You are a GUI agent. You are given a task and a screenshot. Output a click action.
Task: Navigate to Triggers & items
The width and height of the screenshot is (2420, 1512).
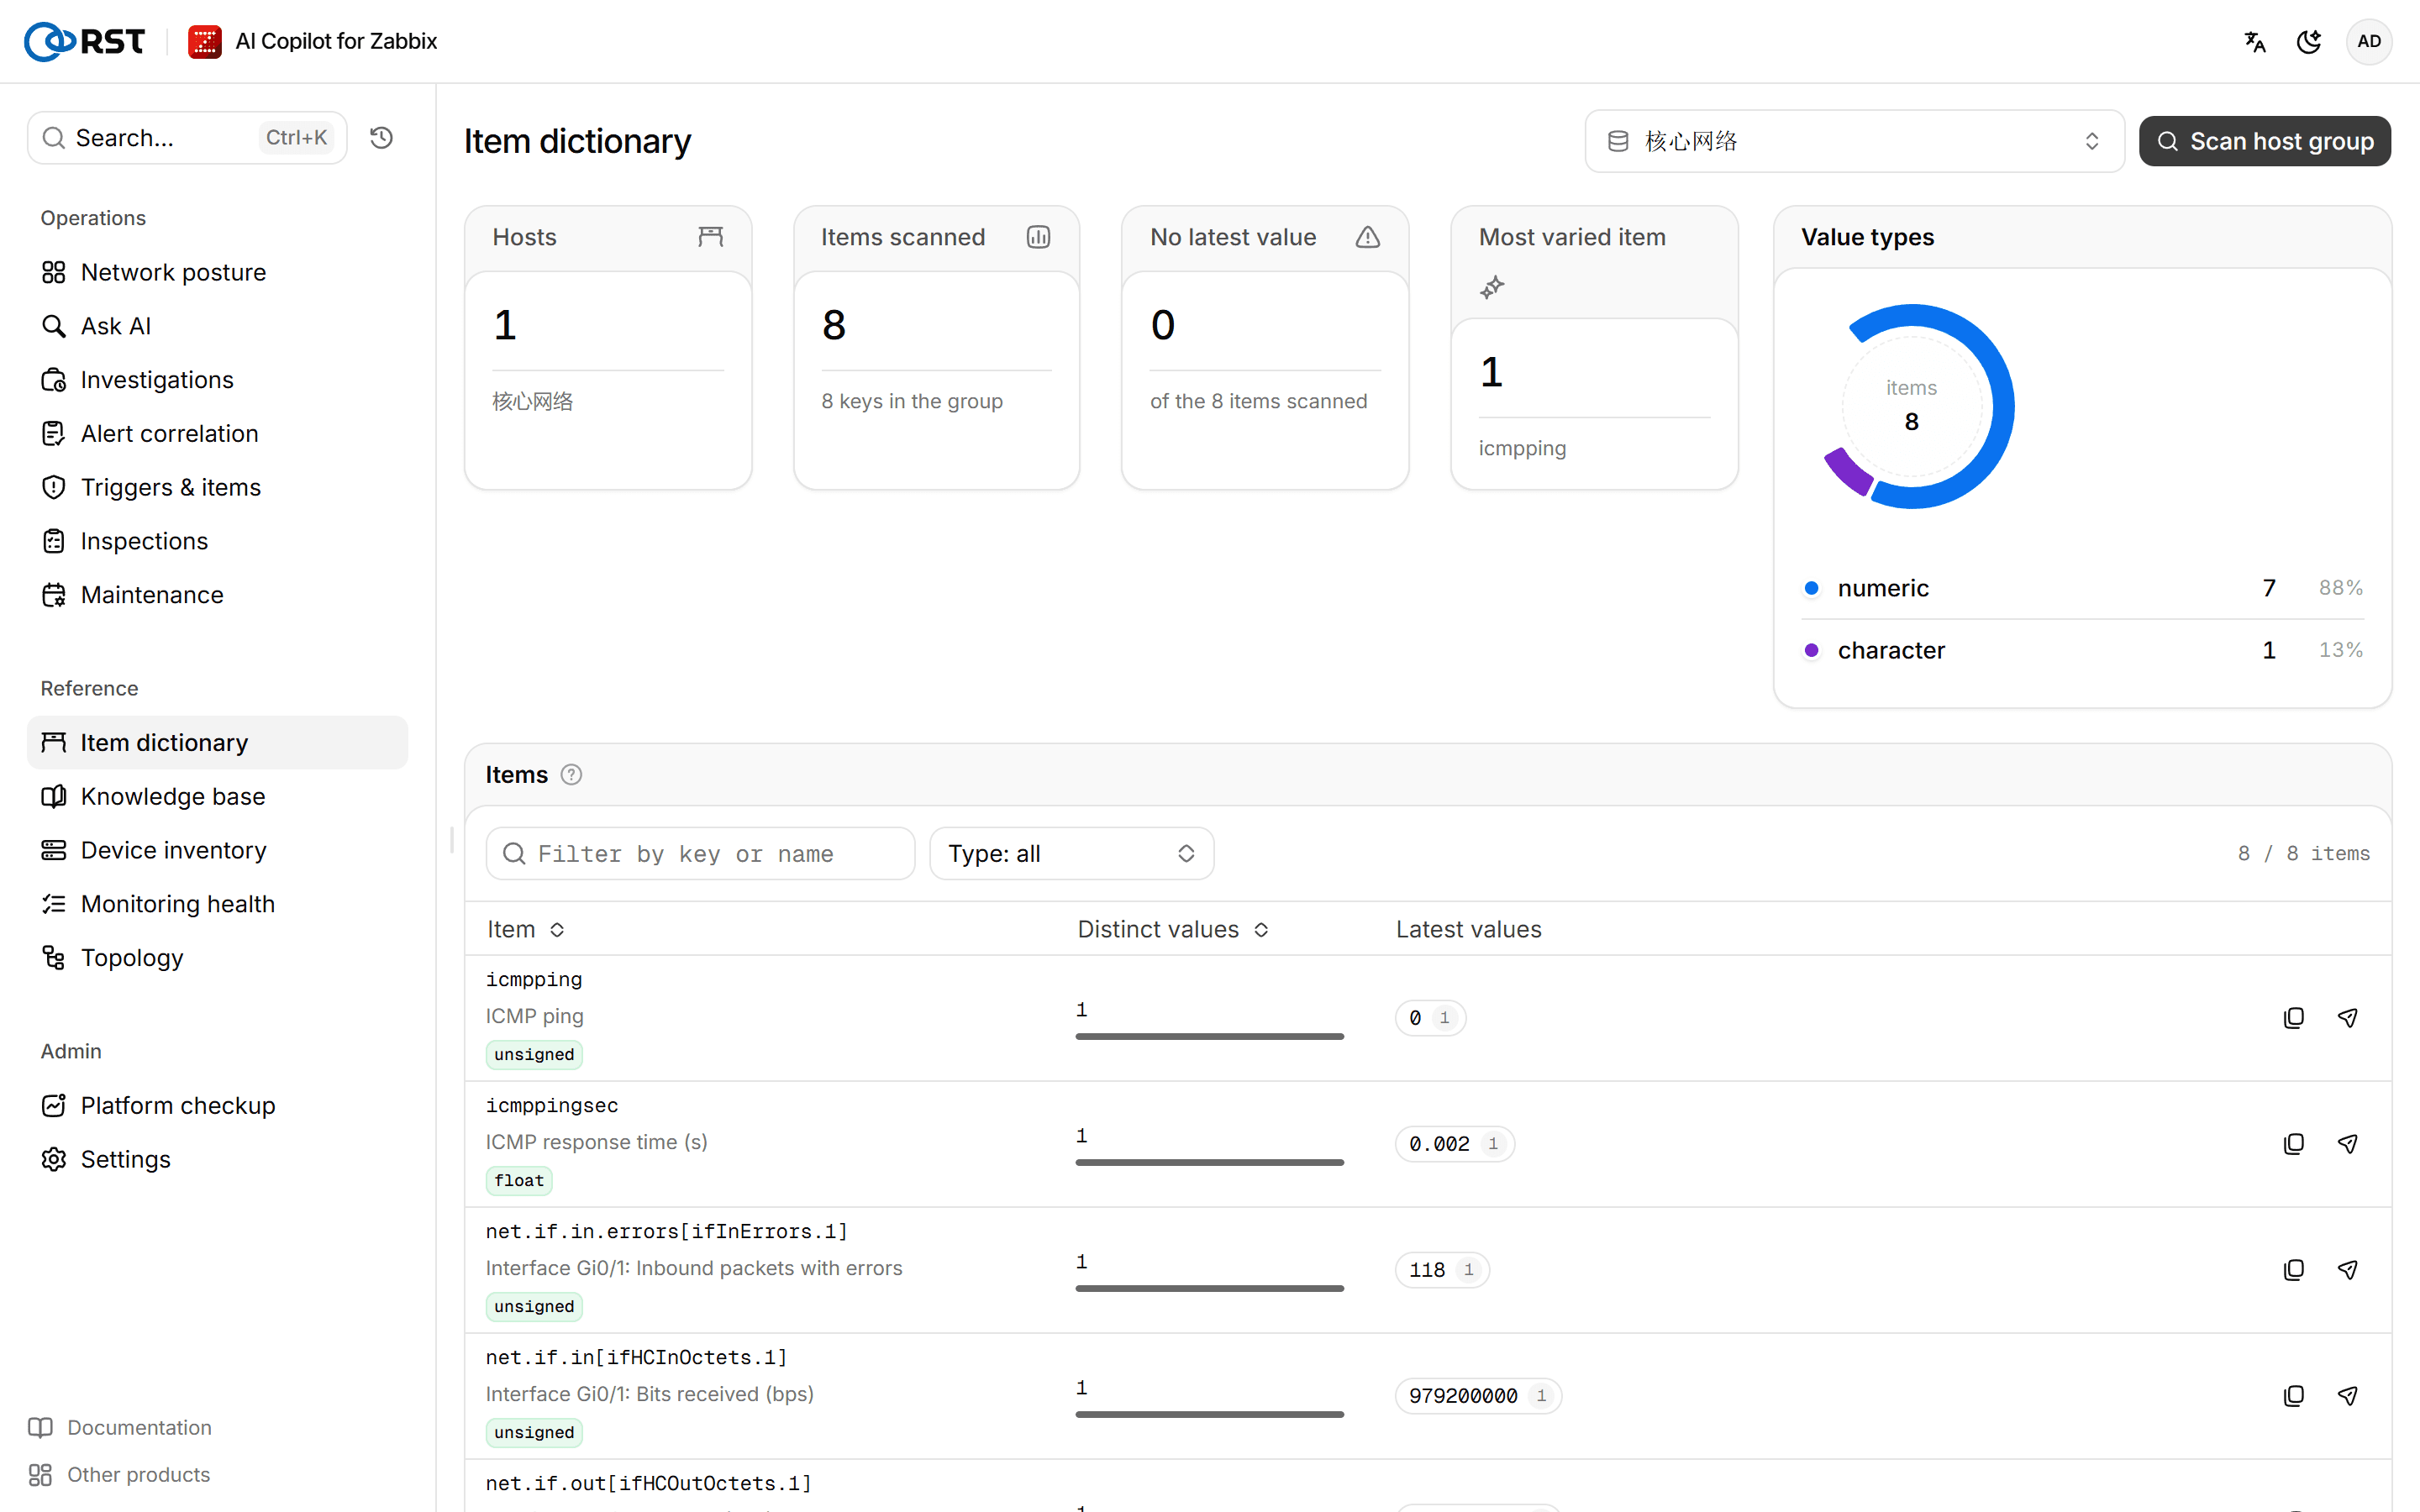(x=217, y=488)
